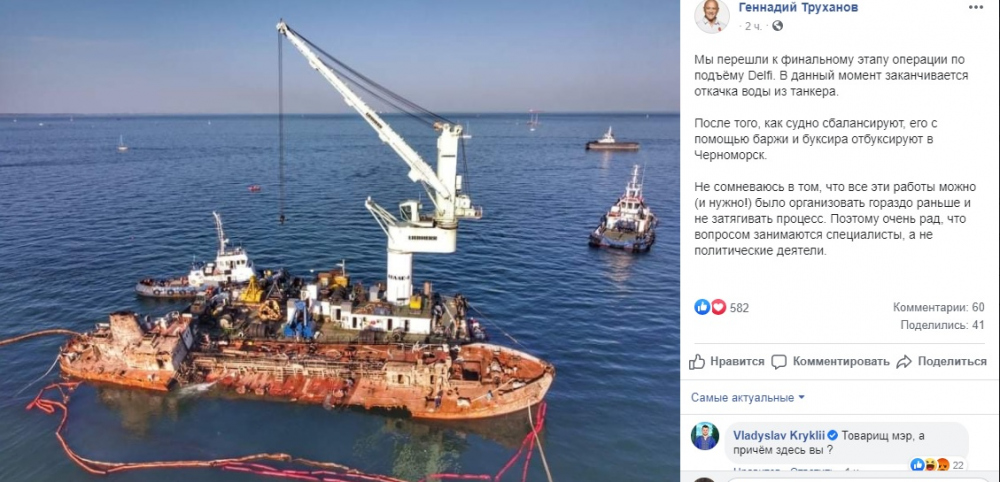
Task: View shares via Поделились: 41
Action: pyautogui.click(x=943, y=325)
